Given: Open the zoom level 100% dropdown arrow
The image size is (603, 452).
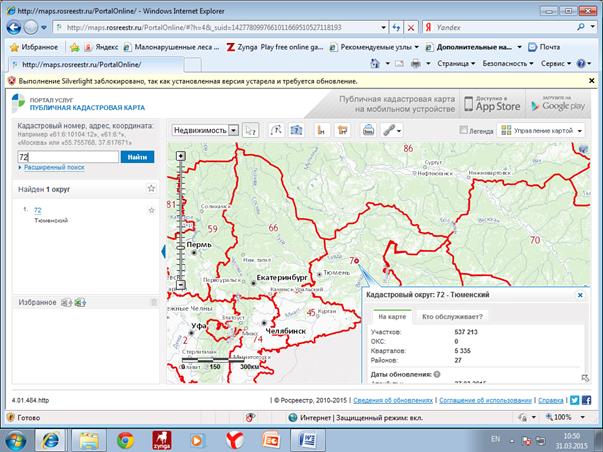Looking at the screenshot, I should [583, 417].
